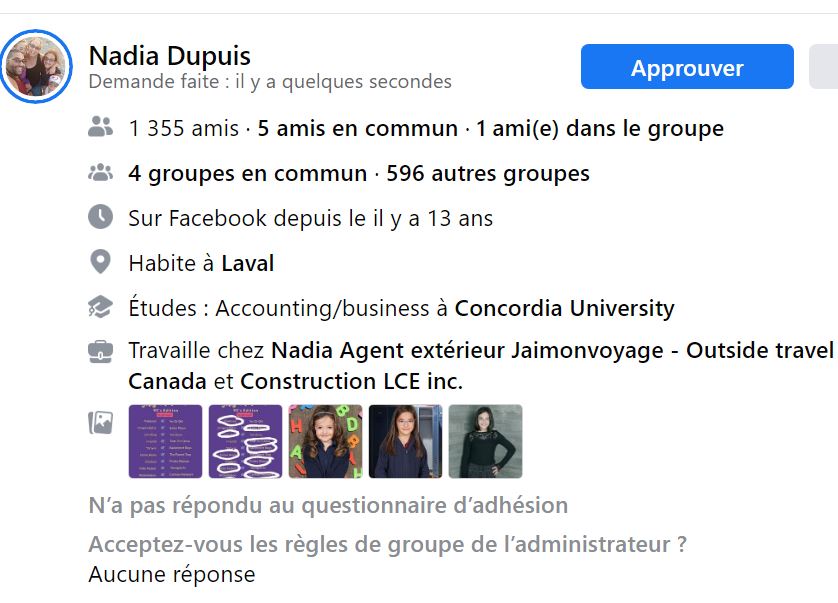Open Construction LCE inc. page link

click(352, 382)
